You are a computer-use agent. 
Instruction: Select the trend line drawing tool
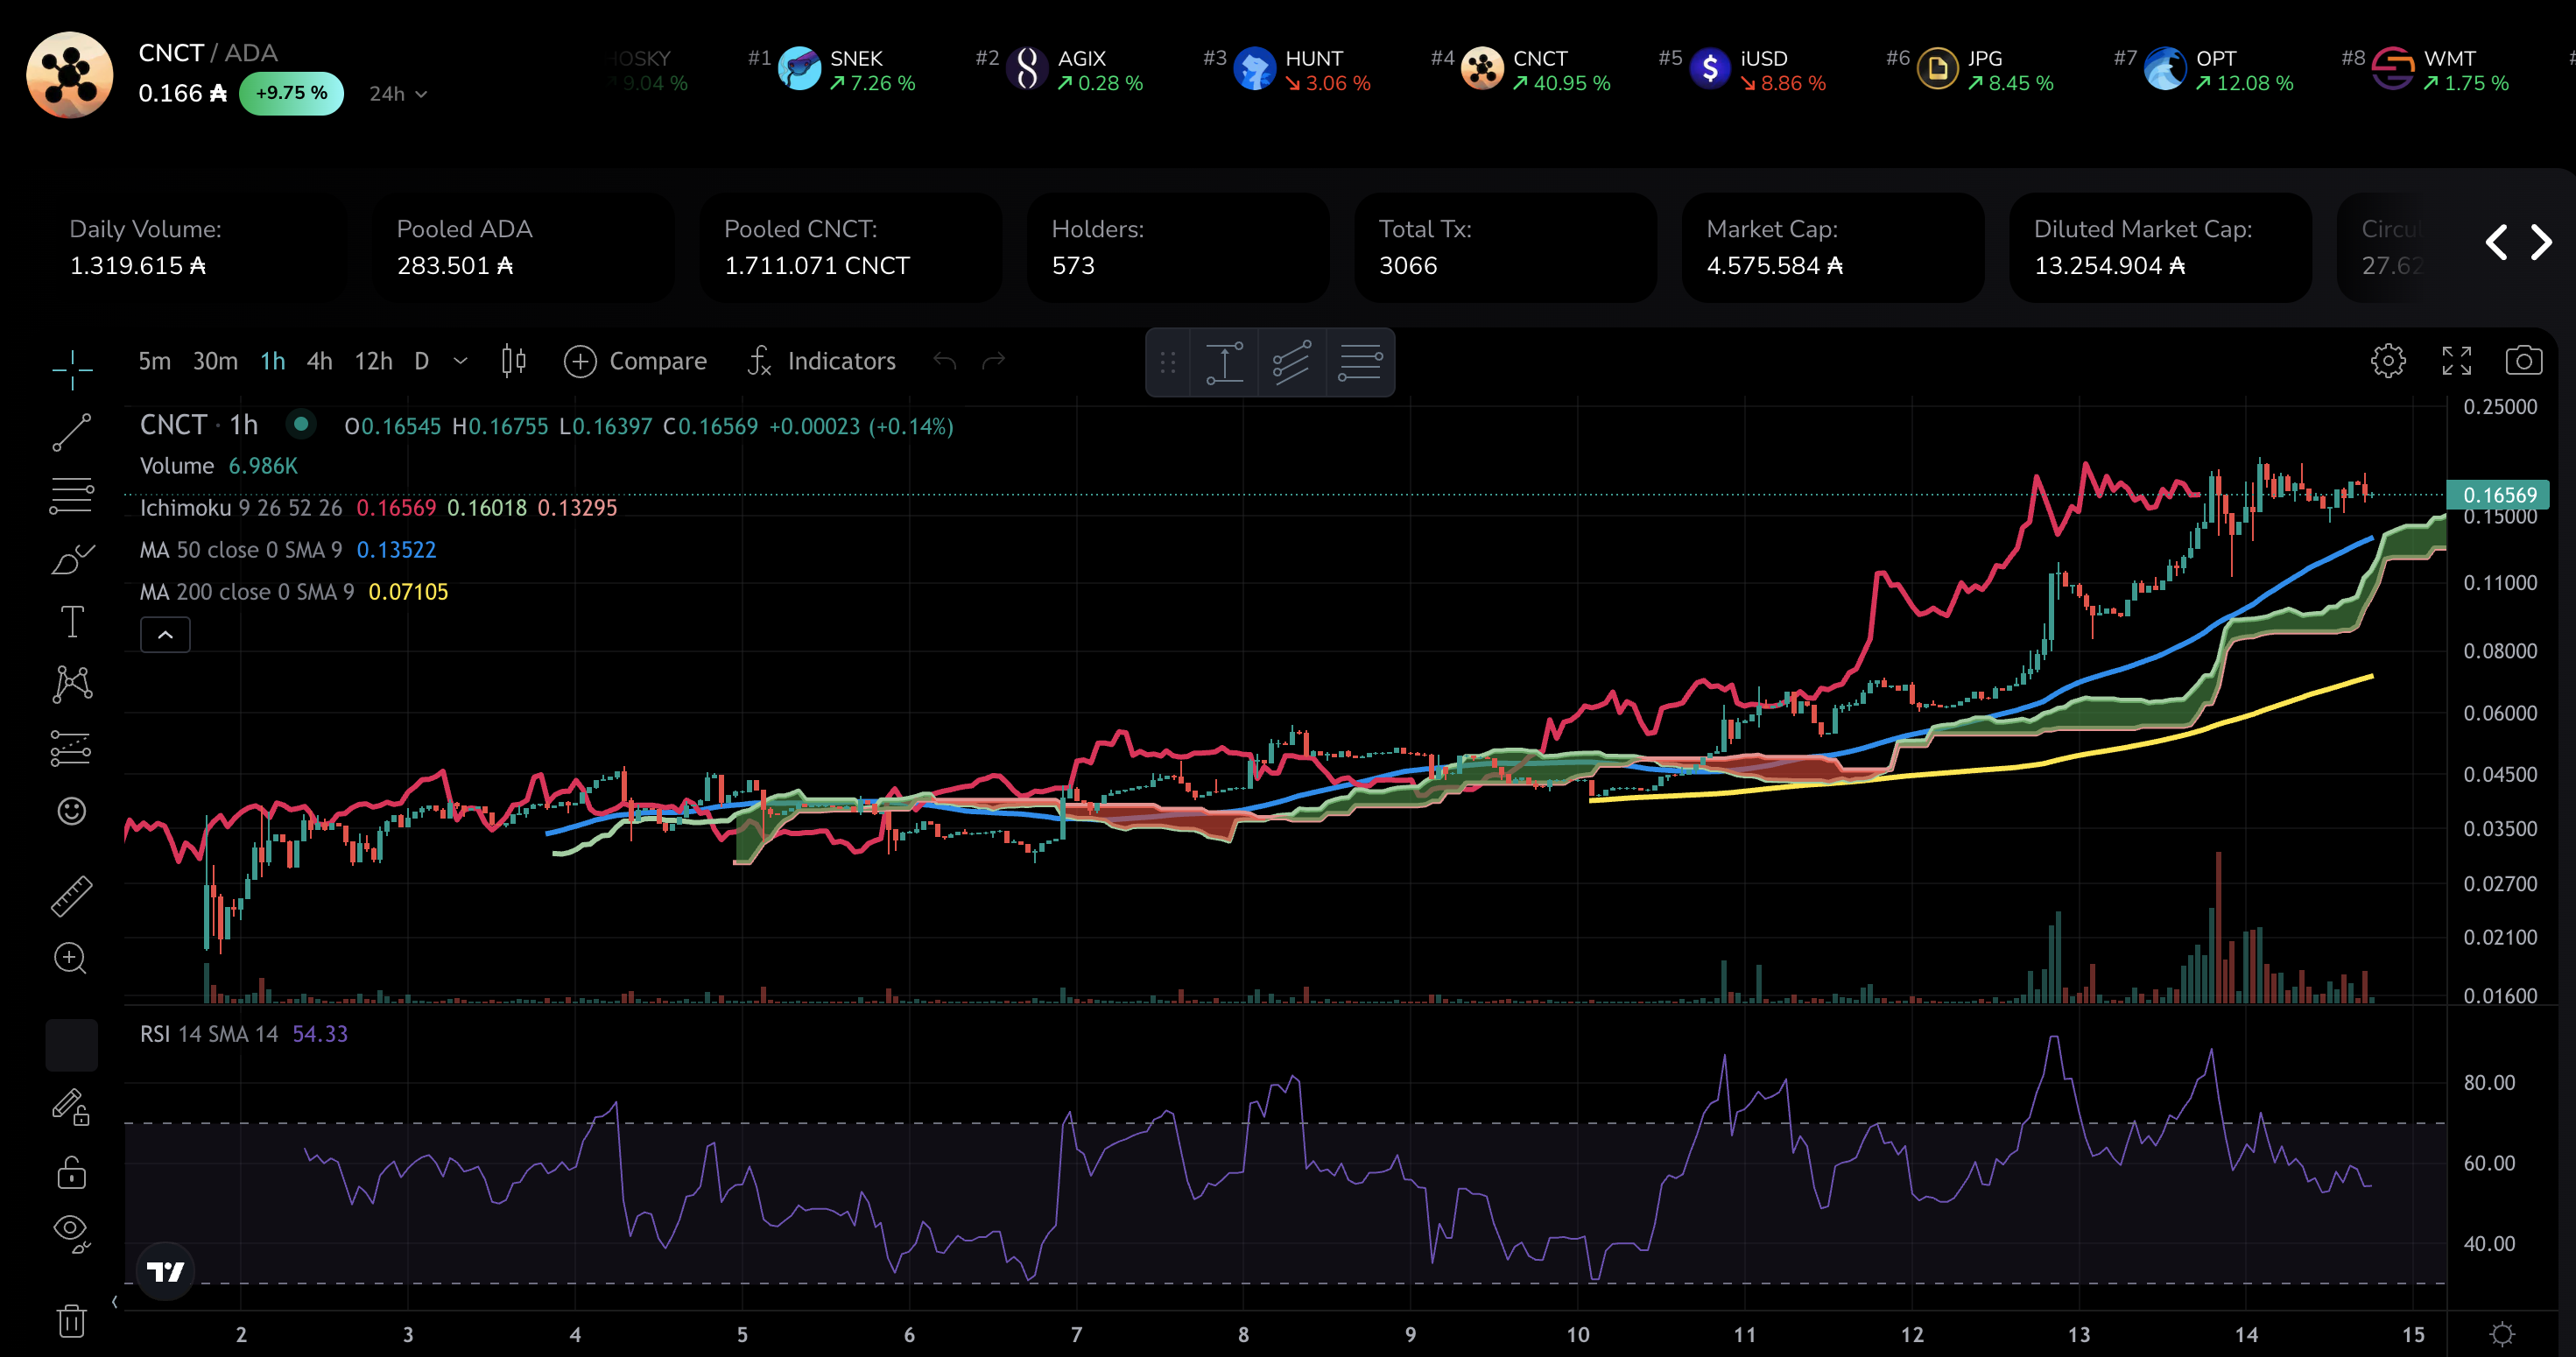pyautogui.click(x=71, y=432)
